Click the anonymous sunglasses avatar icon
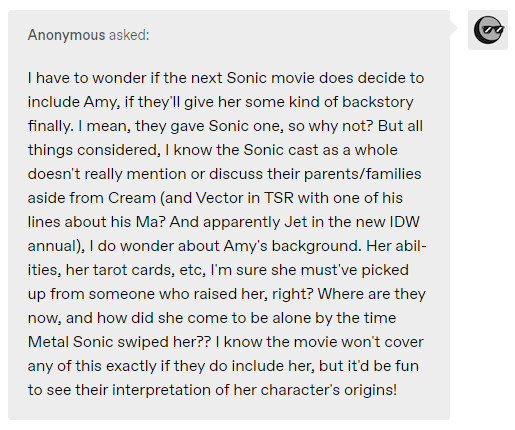This screenshot has width=515, height=430. coord(488,30)
